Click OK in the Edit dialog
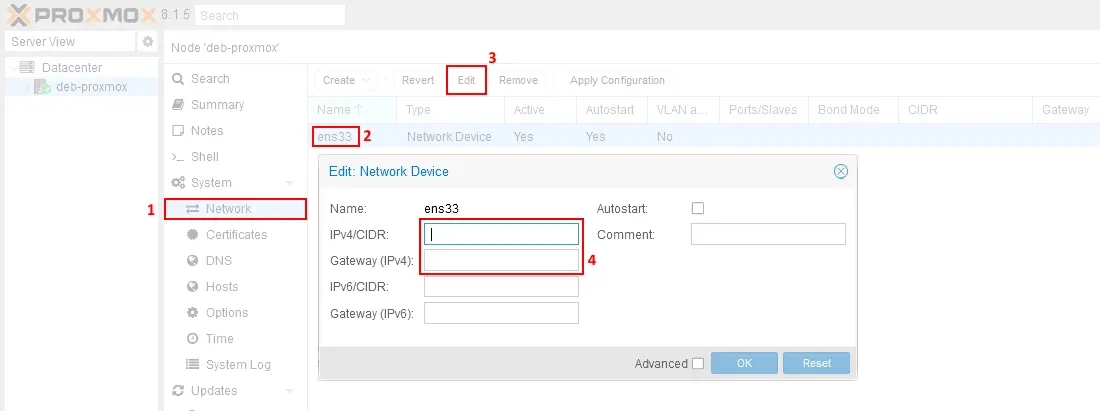The height and width of the screenshot is (411, 1100). pyautogui.click(x=744, y=363)
